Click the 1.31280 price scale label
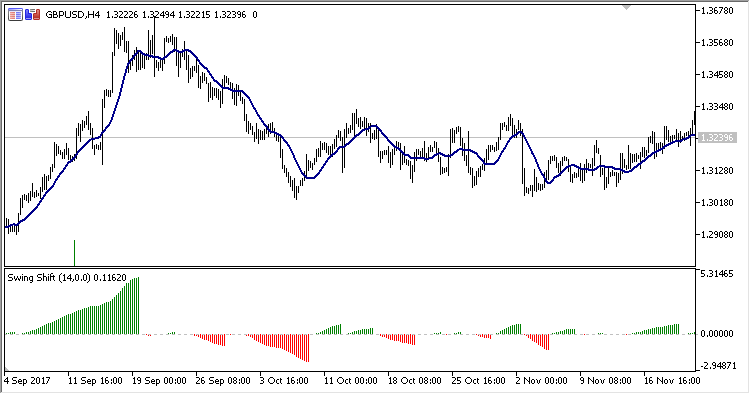Image resolution: width=750 pixels, height=394 pixels. [717, 171]
